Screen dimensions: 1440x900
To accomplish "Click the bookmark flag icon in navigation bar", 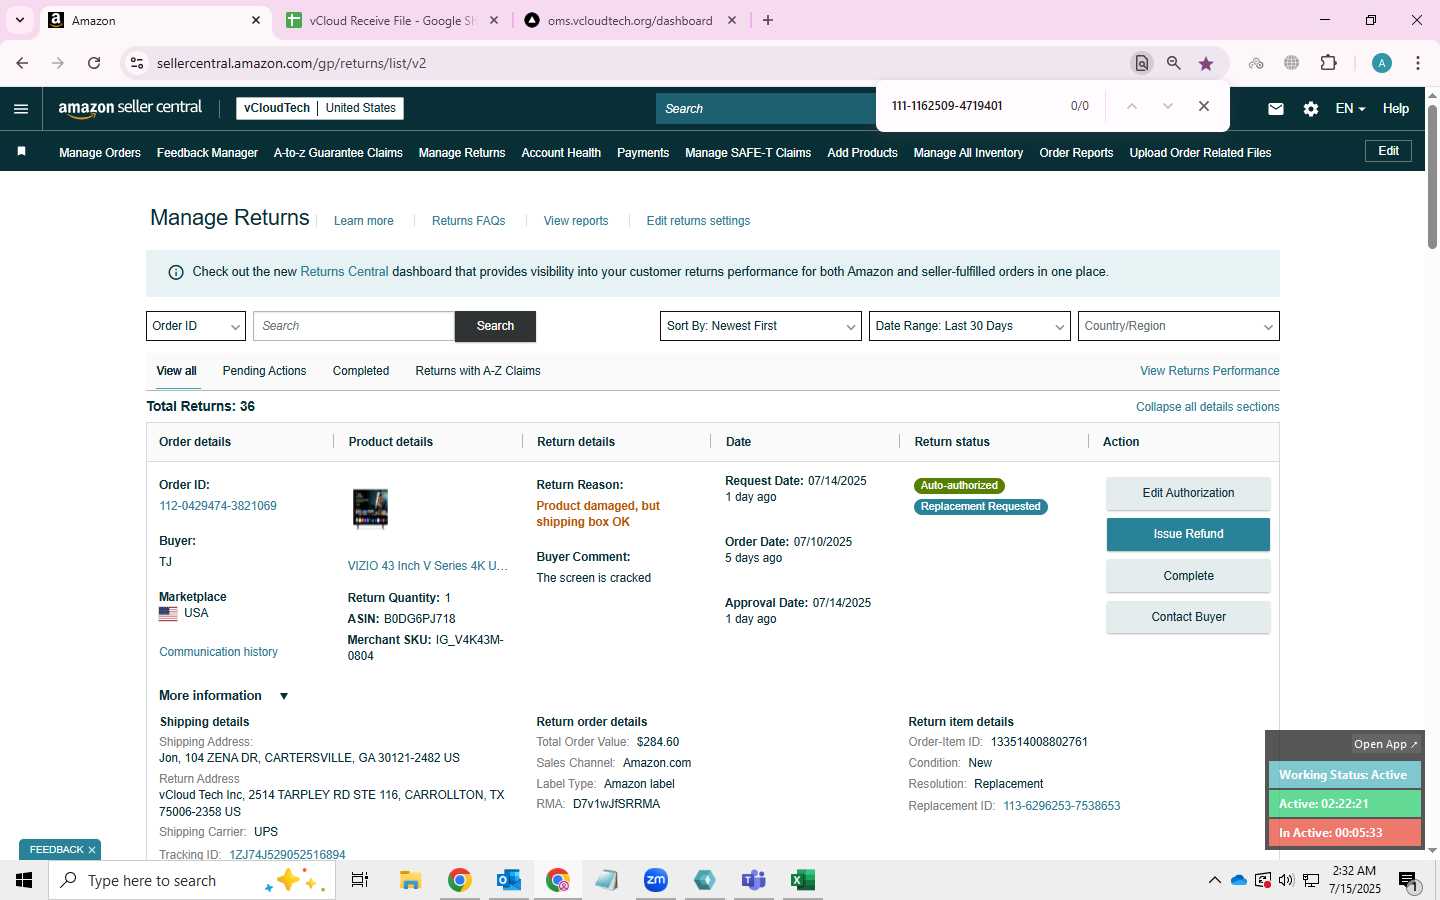I will [22, 152].
